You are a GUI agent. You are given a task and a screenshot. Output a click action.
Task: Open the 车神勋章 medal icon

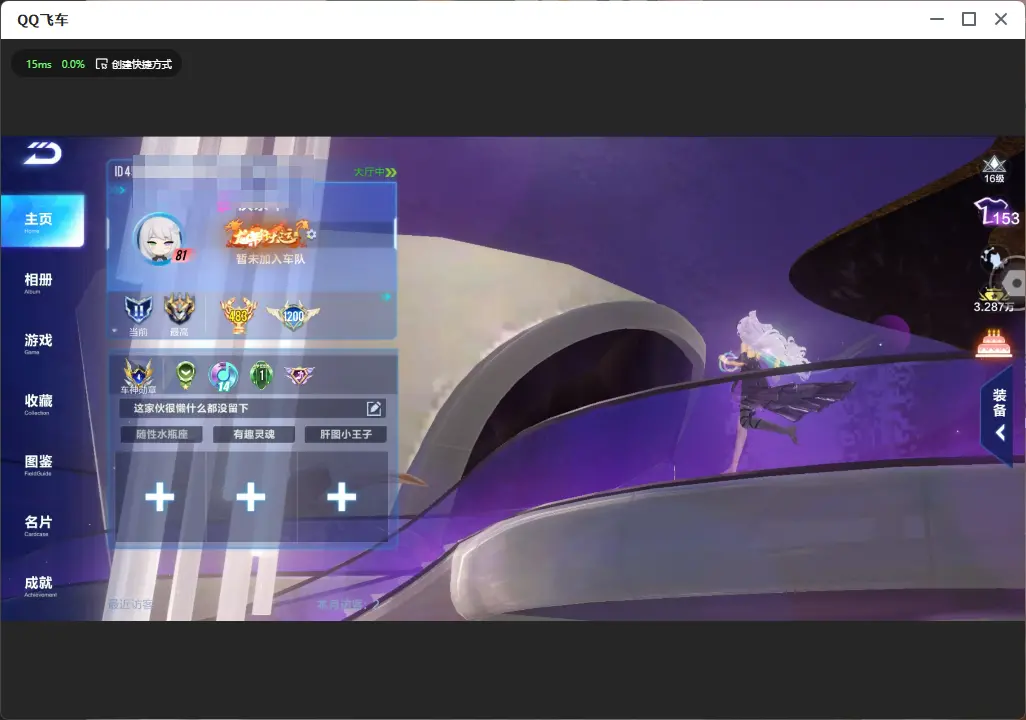(x=139, y=376)
